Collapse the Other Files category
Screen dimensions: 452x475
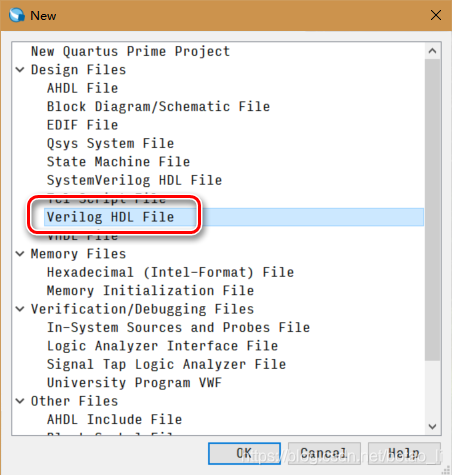click(x=20, y=401)
